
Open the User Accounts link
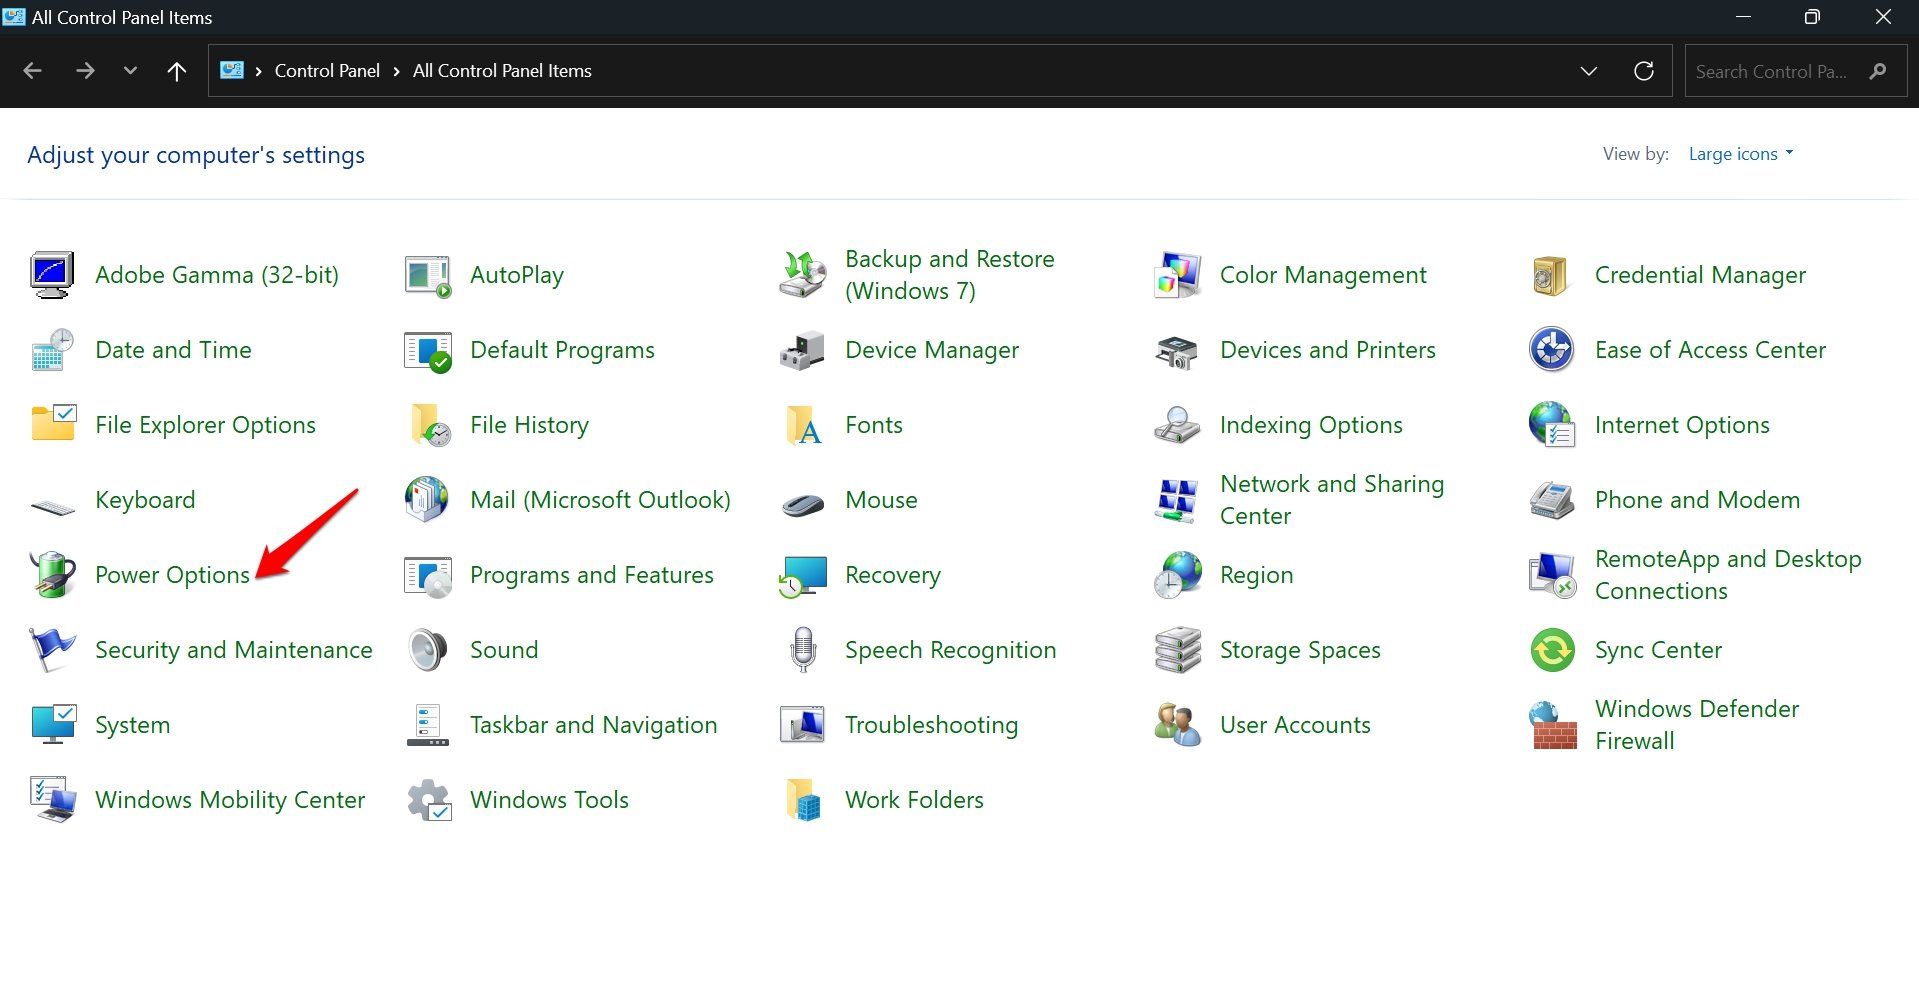1295,725
